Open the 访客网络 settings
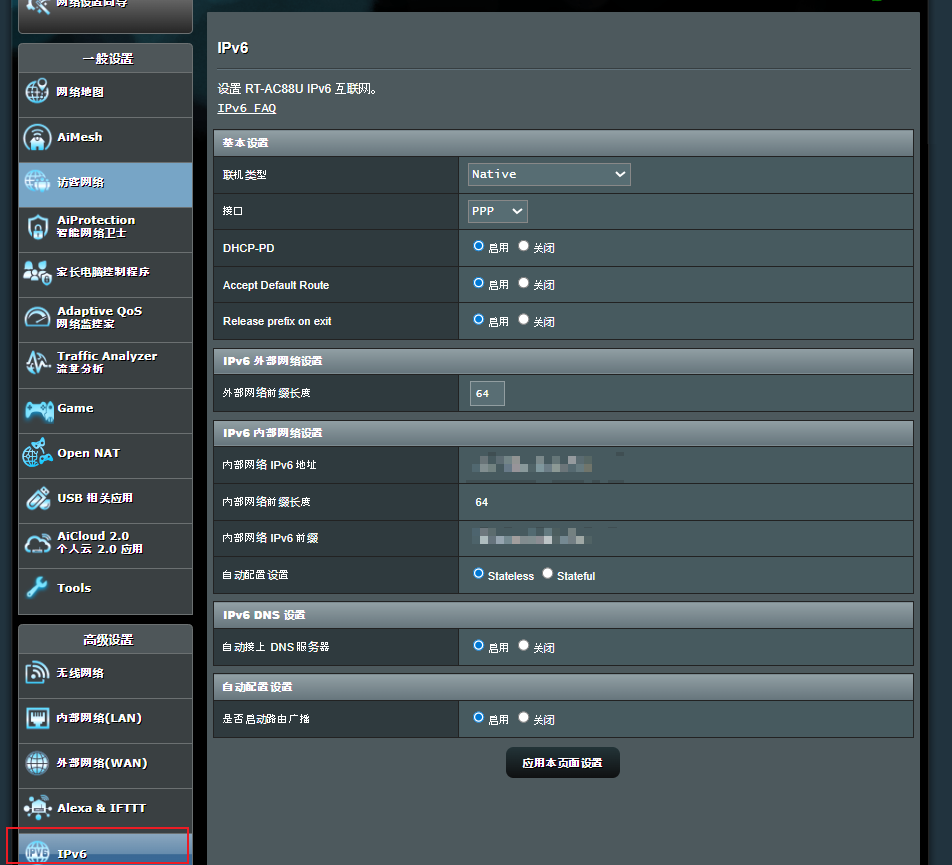This screenshot has height=865, width=952. click(80, 185)
